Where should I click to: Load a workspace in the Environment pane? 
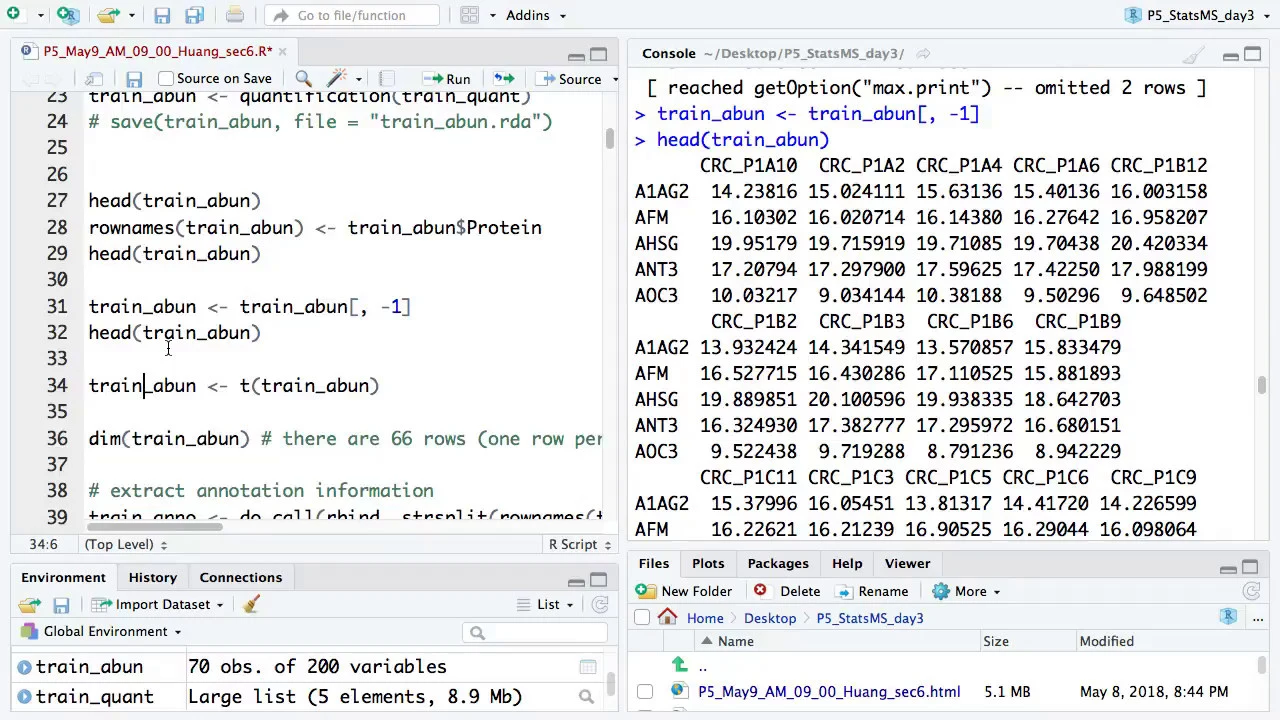pos(29,604)
